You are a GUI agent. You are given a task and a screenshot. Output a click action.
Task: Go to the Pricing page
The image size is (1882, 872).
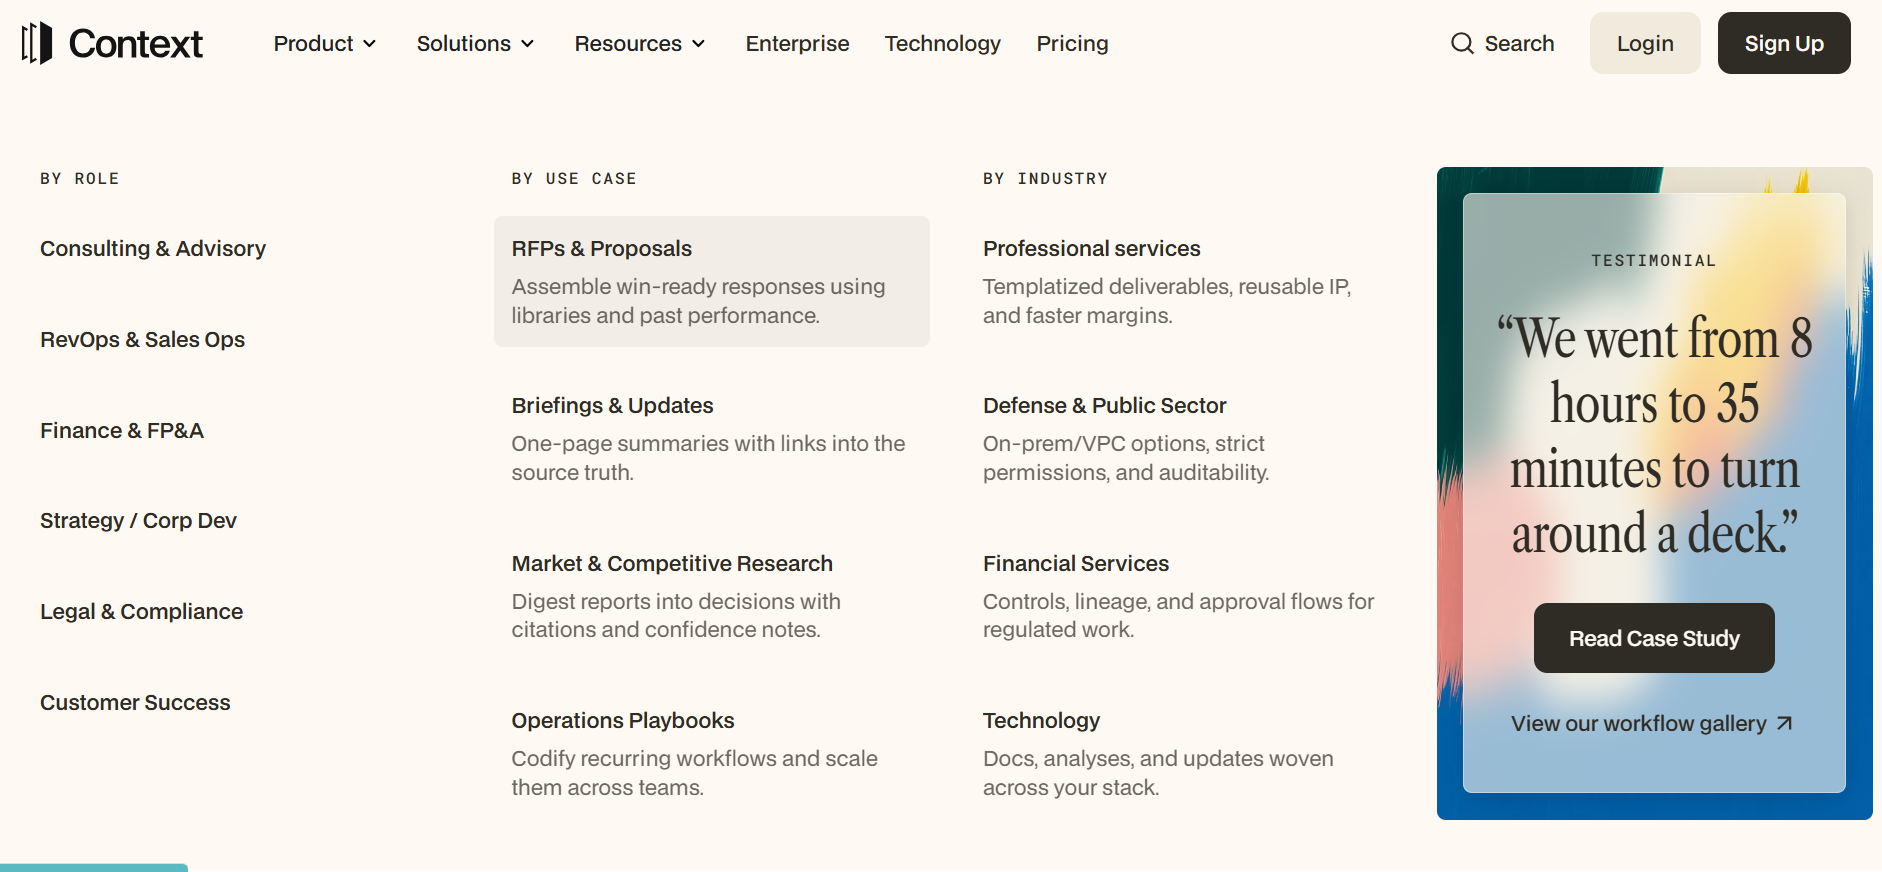click(x=1072, y=43)
